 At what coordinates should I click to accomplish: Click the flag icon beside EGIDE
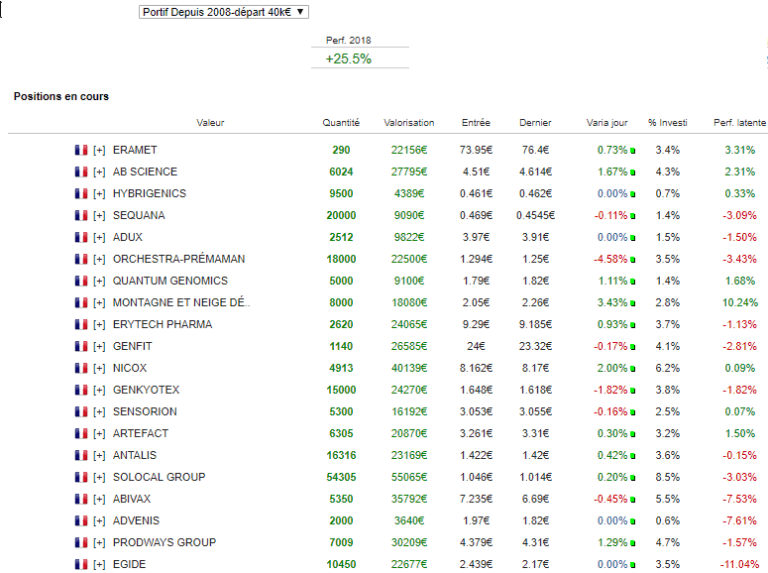pyautogui.click(x=81, y=565)
